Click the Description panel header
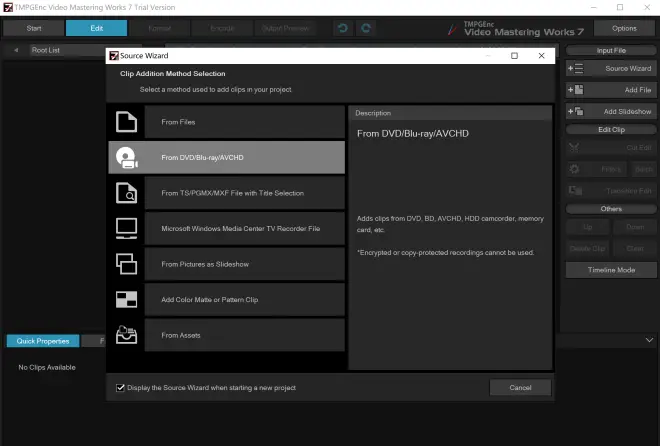The width and height of the screenshot is (660, 446). 450,113
